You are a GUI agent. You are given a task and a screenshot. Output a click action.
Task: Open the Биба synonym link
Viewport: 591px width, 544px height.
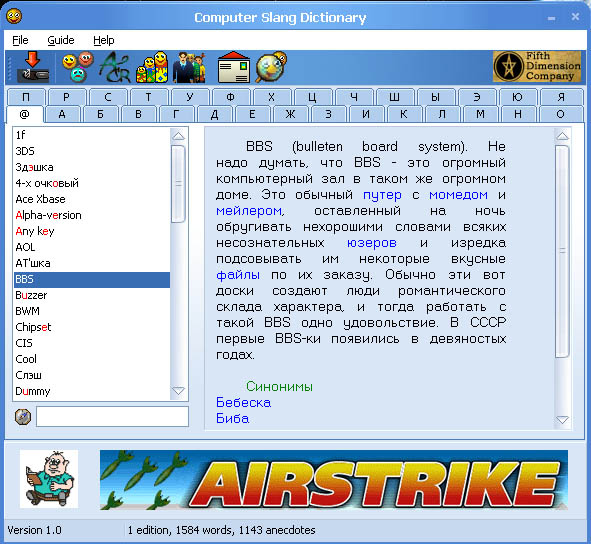(233, 418)
